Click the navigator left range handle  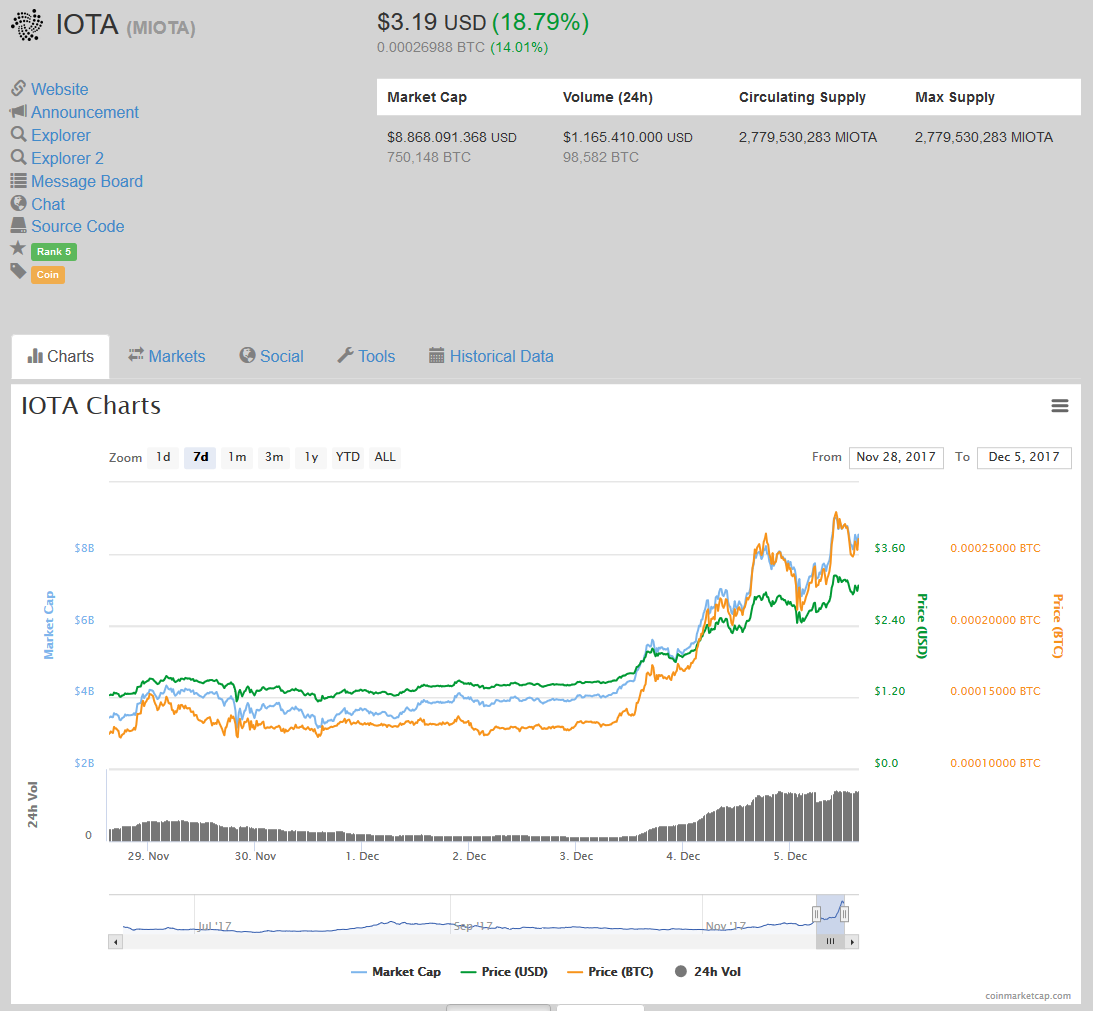tap(816, 914)
